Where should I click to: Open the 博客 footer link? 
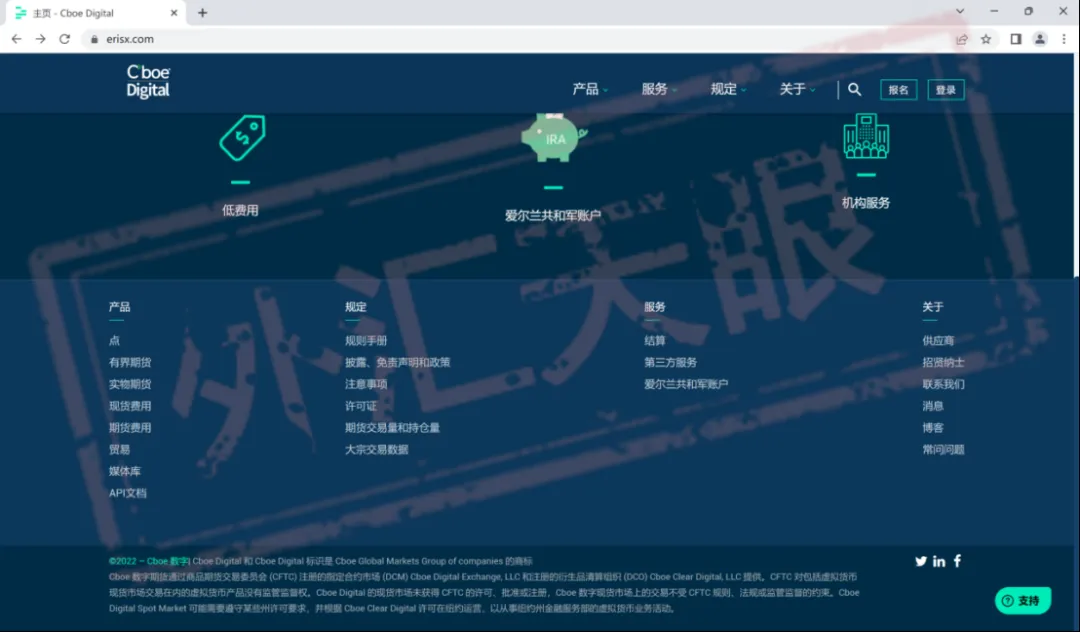[x=933, y=428]
